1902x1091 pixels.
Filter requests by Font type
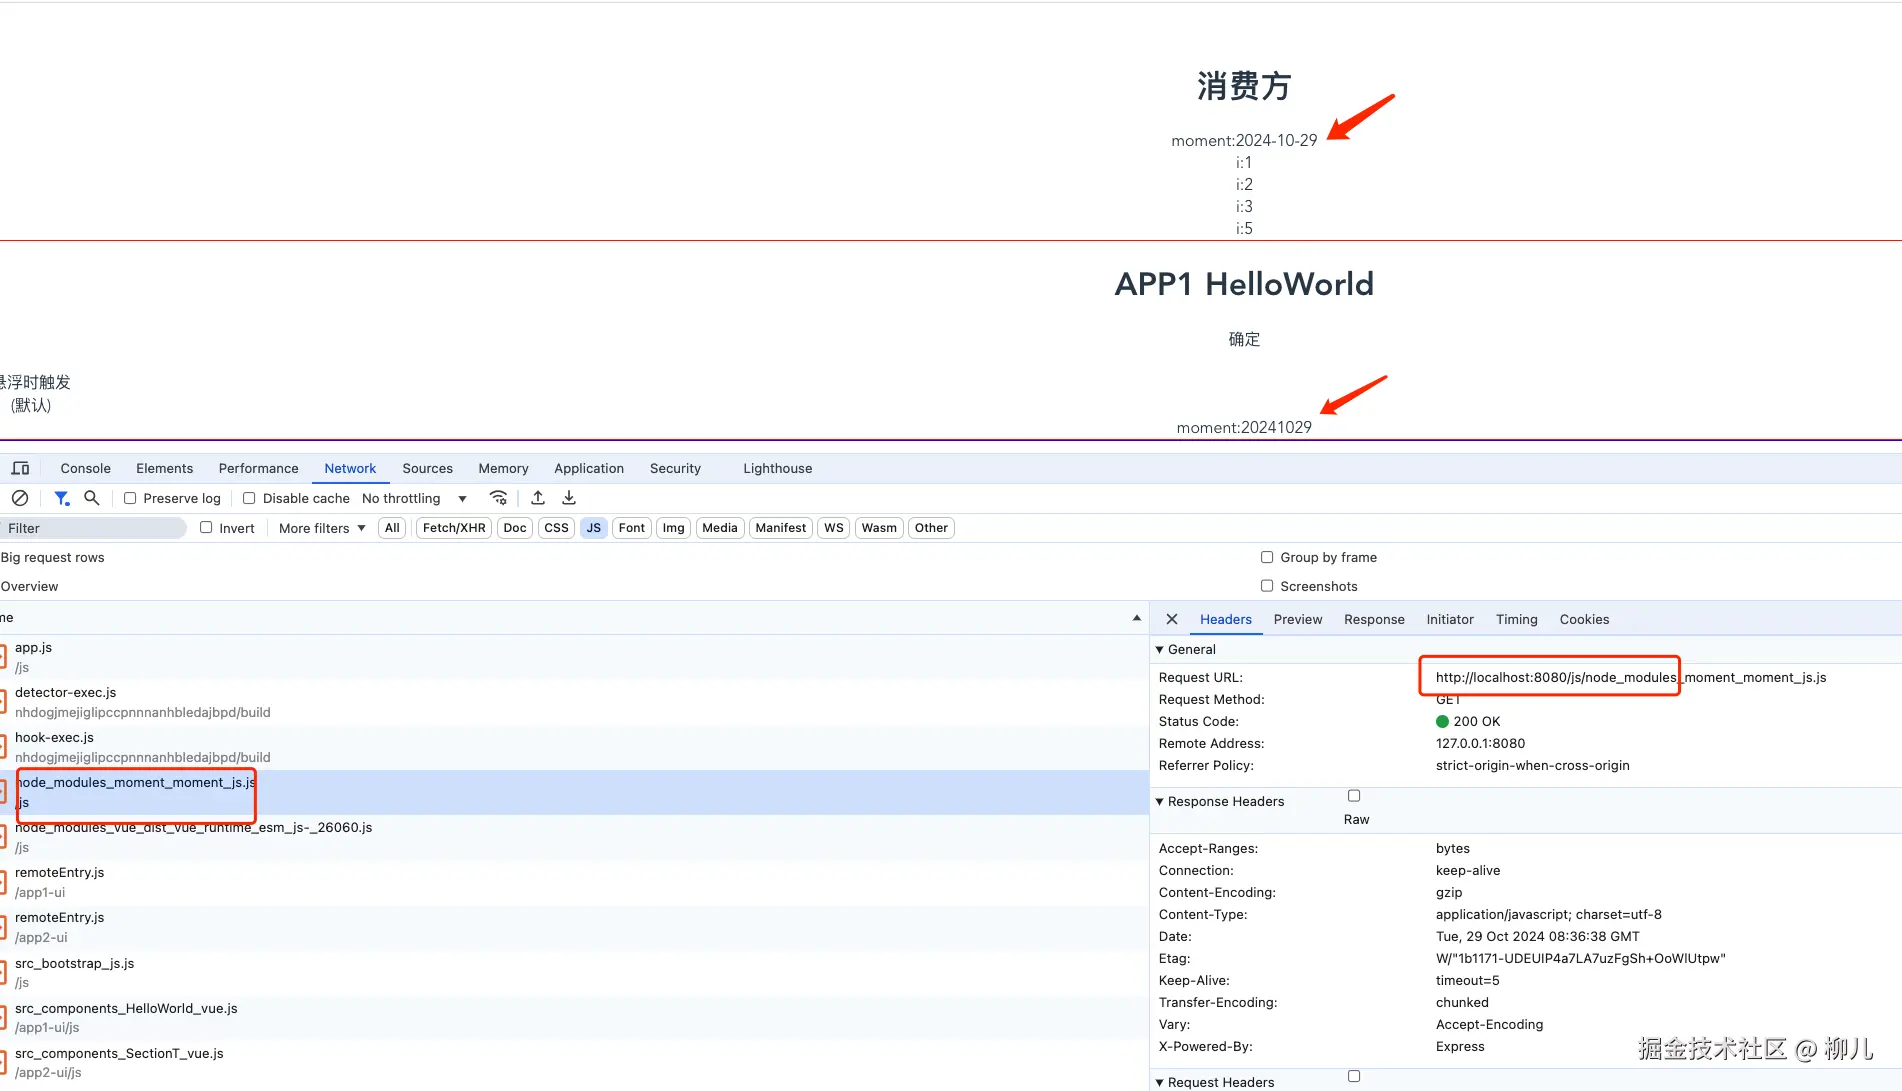click(632, 528)
